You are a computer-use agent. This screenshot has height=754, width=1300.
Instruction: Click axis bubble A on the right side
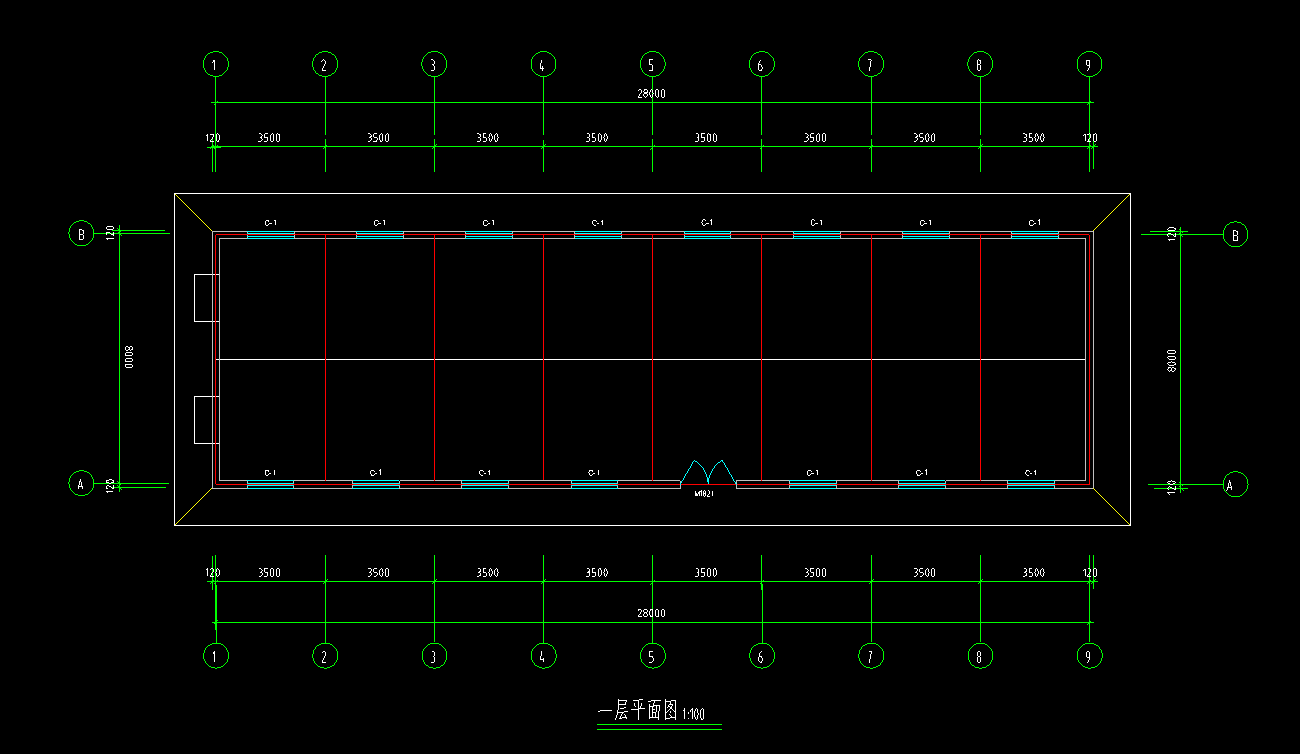(1235, 485)
